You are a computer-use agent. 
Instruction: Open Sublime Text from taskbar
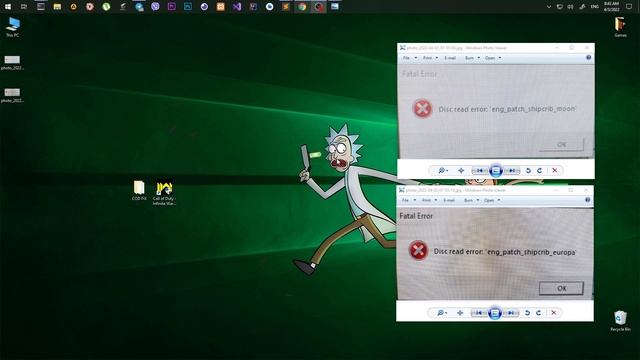click(x=286, y=7)
